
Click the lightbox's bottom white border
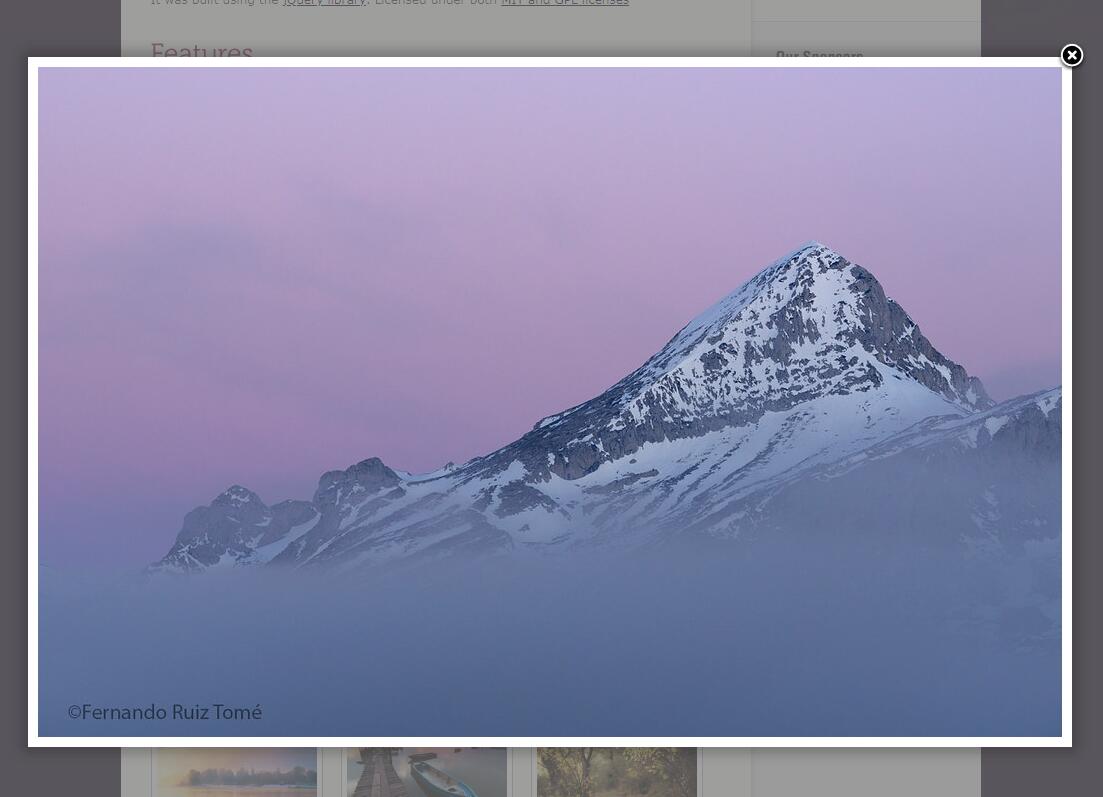tap(550, 742)
